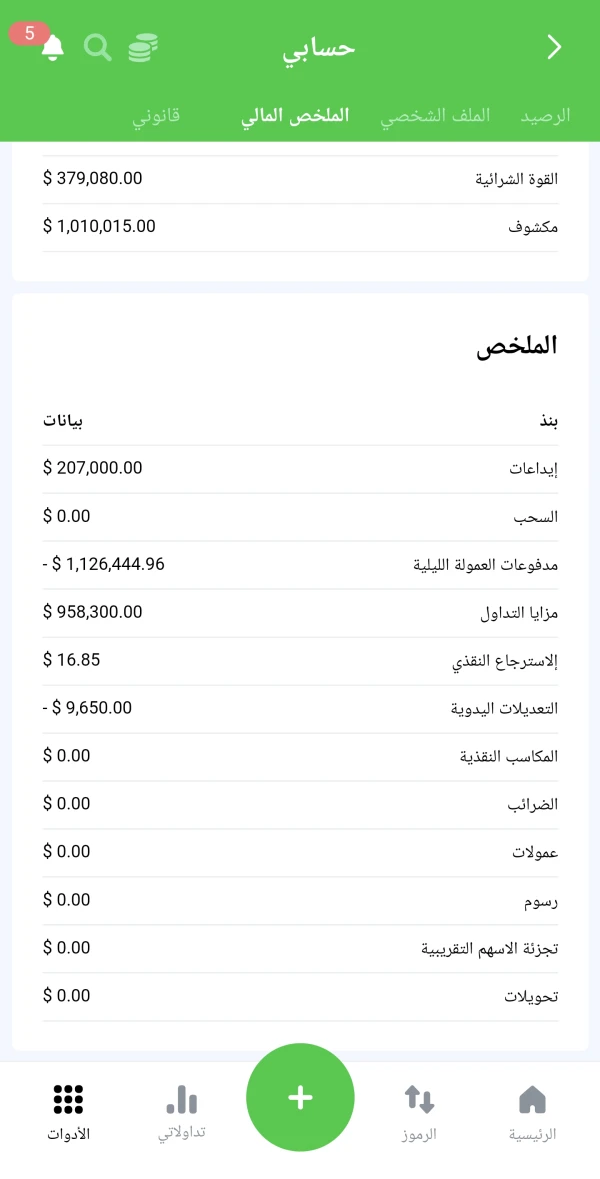Tap the search magnifier icon
This screenshot has width=600, height=1179.
tap(97, 47)
